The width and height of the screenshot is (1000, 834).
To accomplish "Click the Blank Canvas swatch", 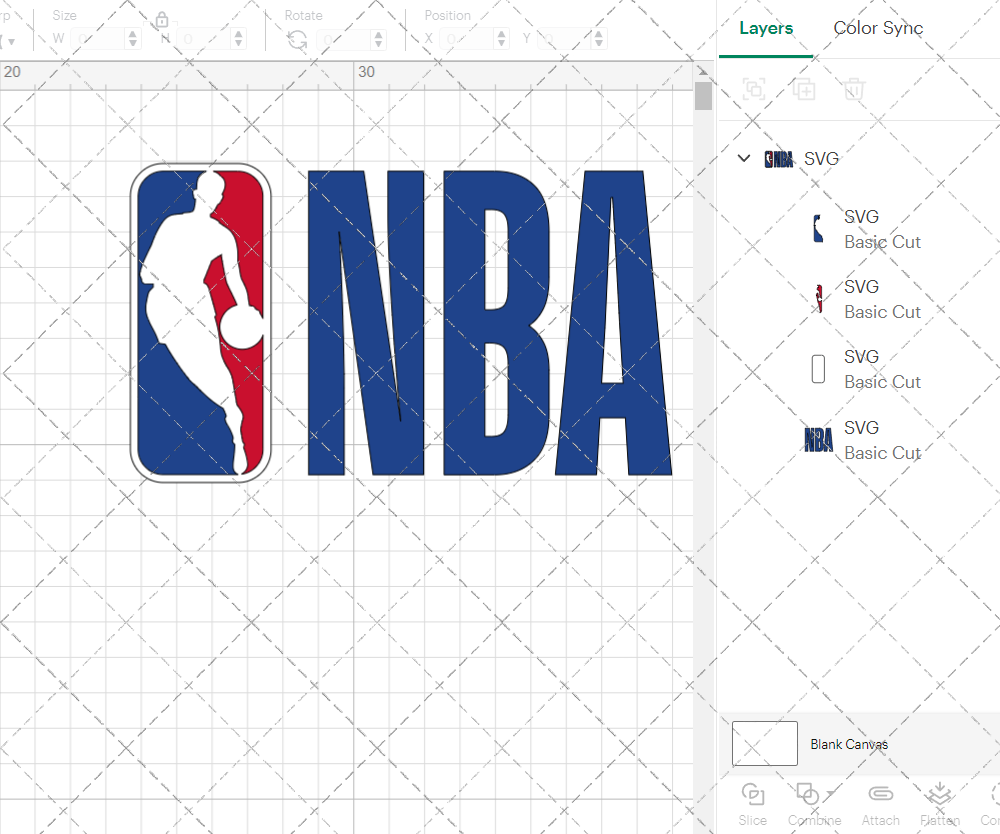I will coord(765,743).
